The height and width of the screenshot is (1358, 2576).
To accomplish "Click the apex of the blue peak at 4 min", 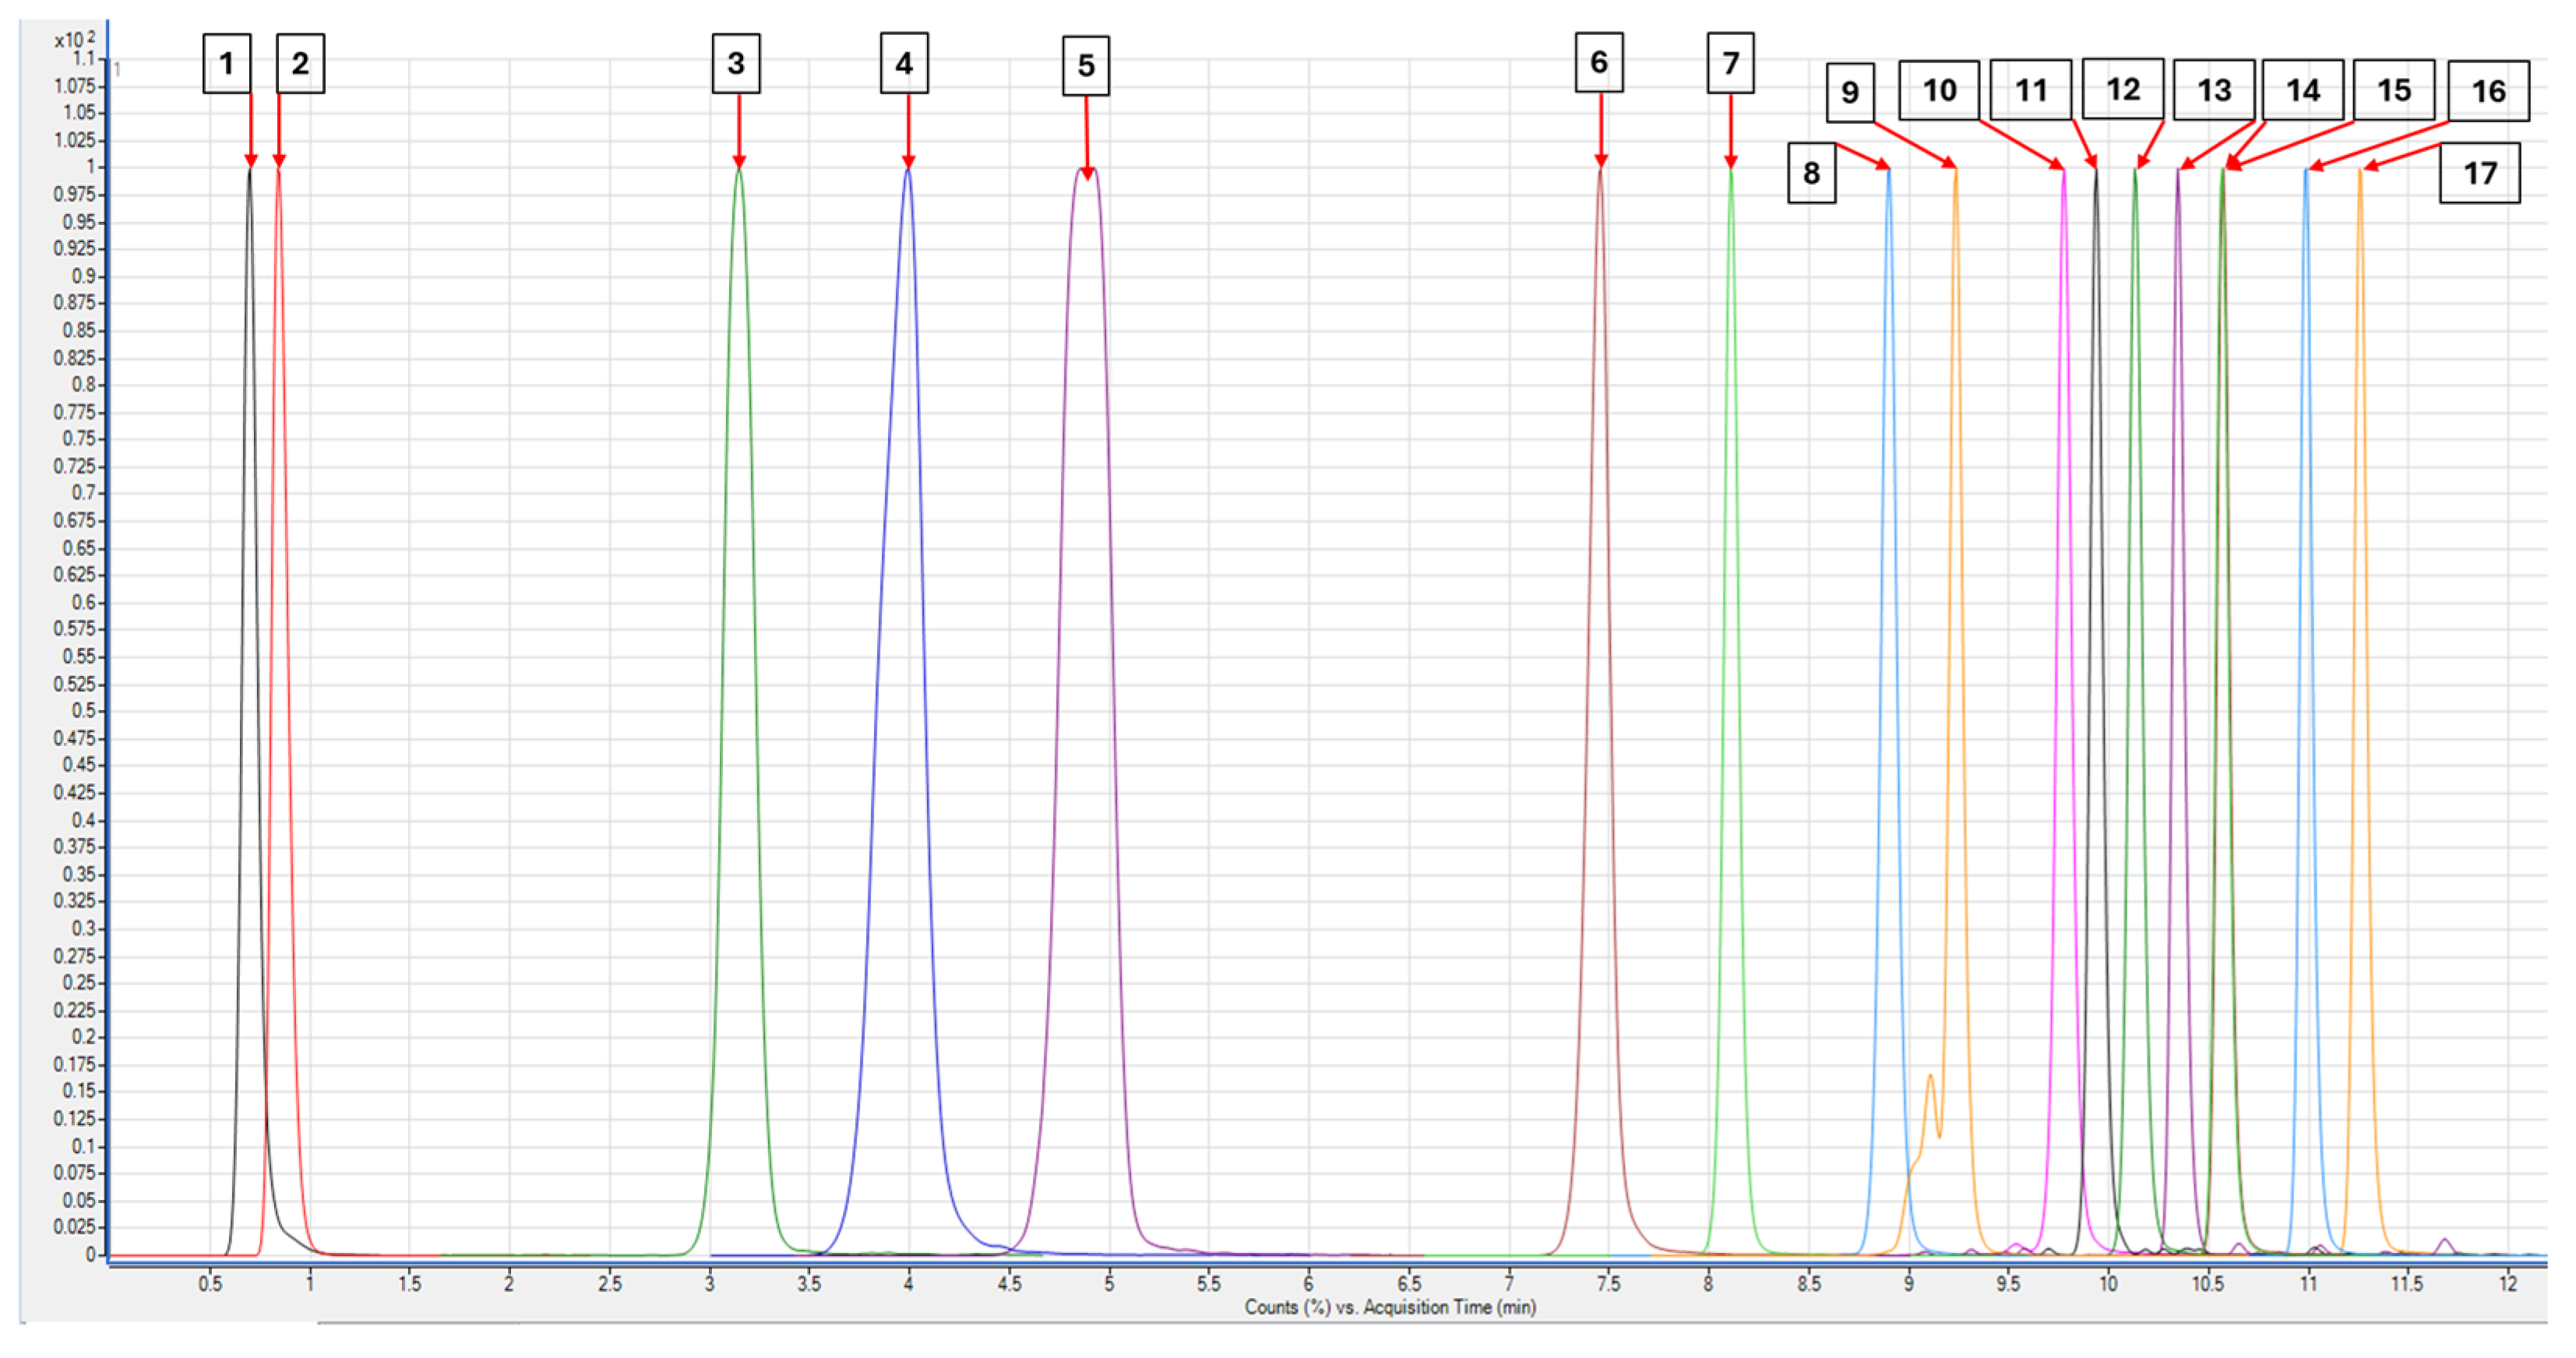I will [908, 170].
